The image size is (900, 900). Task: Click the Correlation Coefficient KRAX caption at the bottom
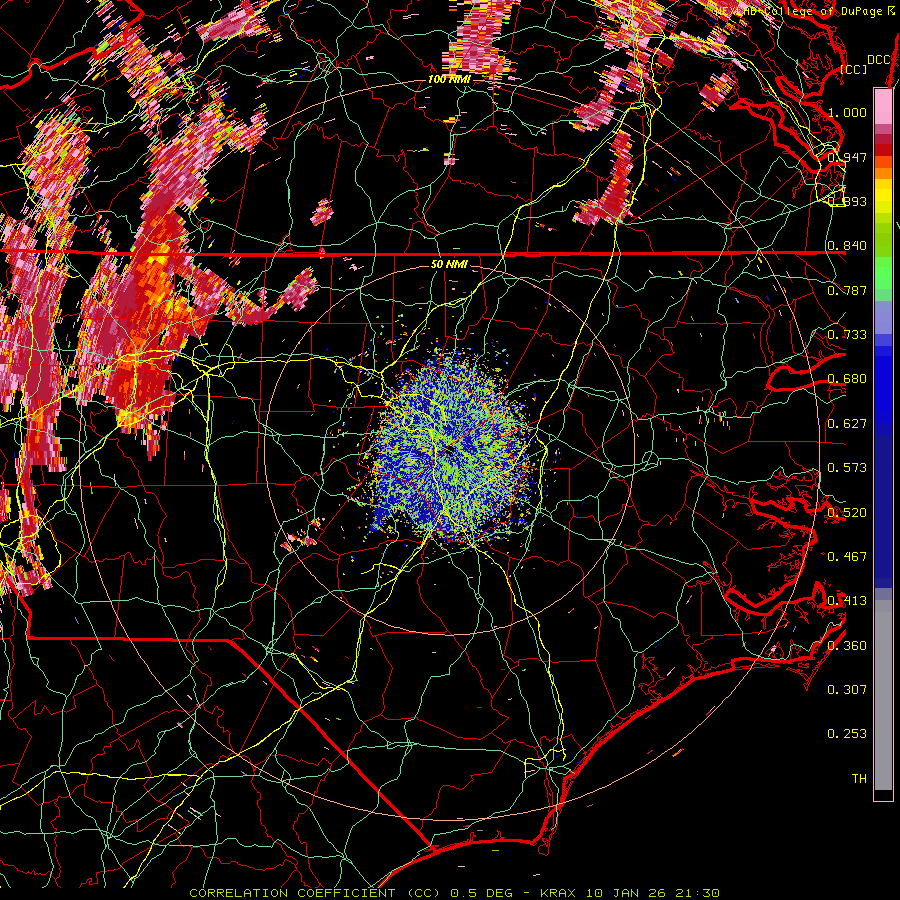pos(455,893)
